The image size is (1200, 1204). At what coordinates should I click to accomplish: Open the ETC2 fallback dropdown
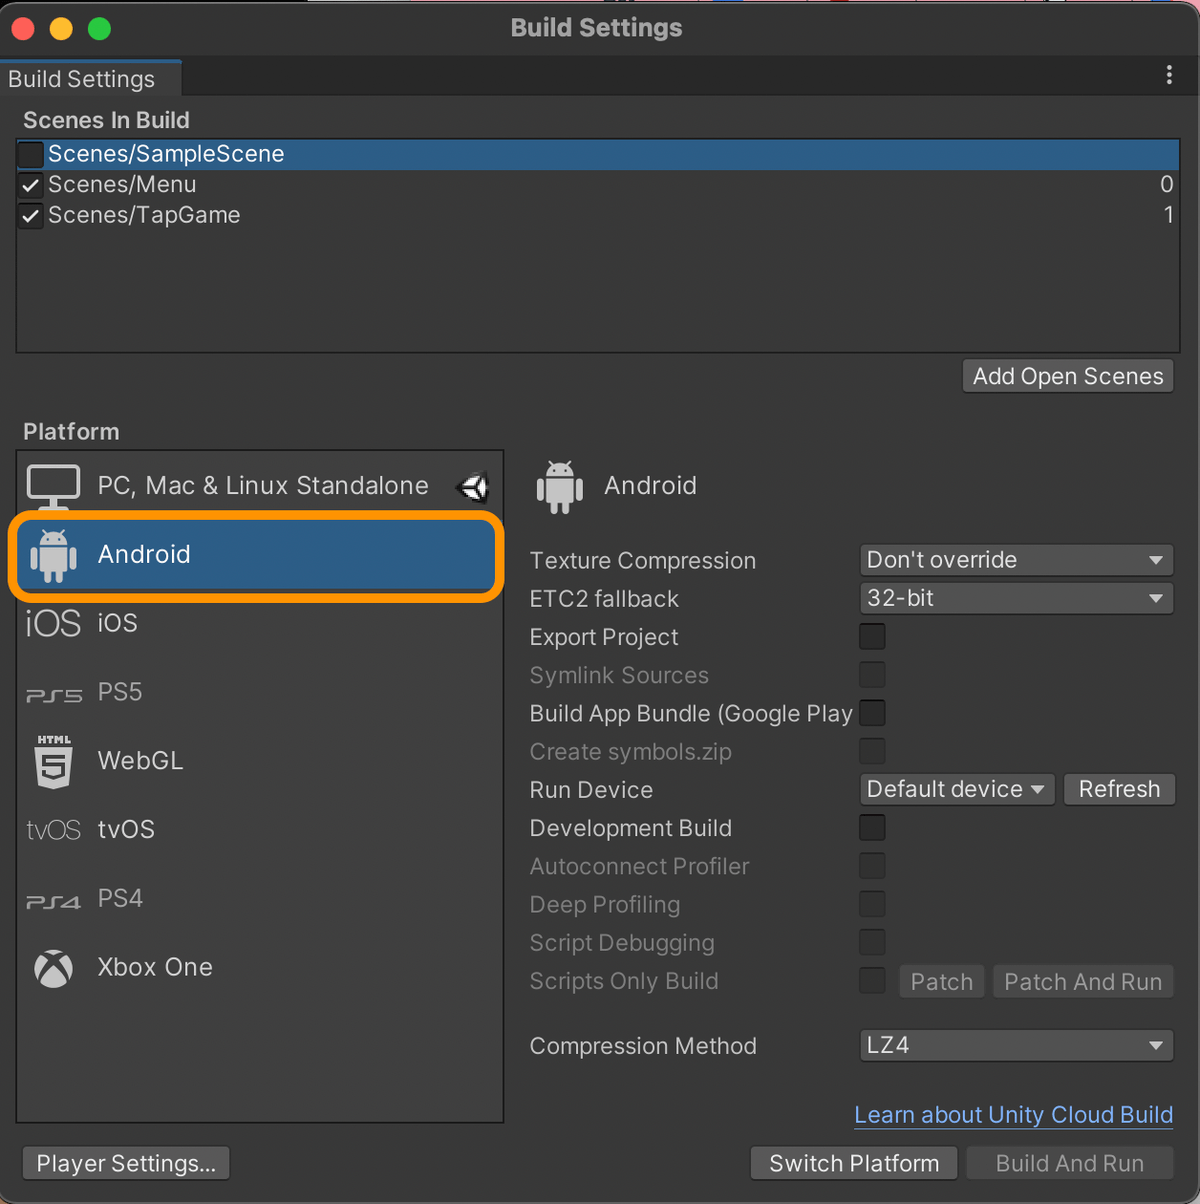point(1015,598)
